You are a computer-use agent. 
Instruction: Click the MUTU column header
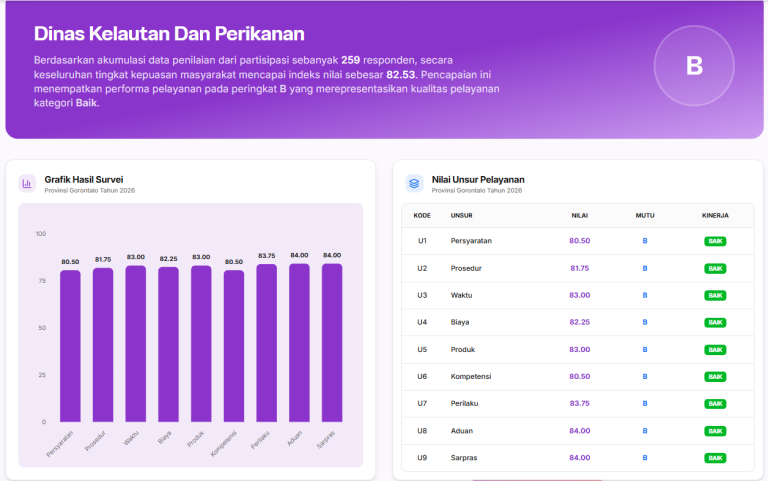click(x=645, y=216)
